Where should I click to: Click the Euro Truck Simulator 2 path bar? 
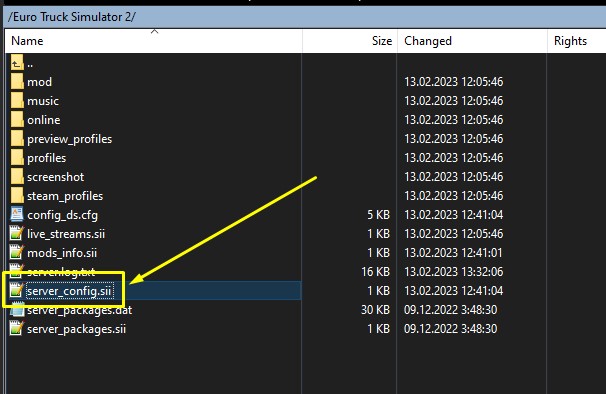coord(305,17)
